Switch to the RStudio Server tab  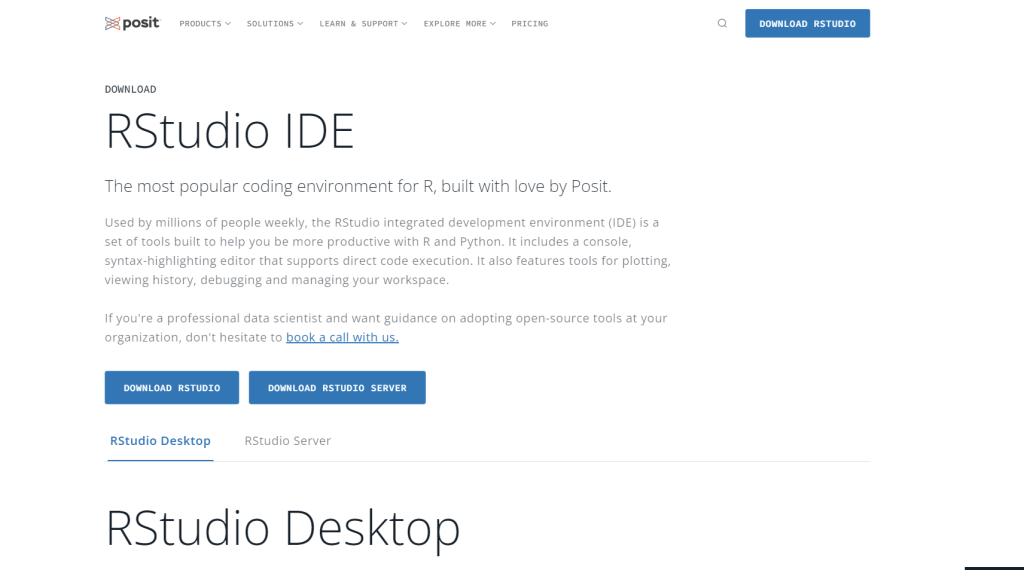(287, 441)
